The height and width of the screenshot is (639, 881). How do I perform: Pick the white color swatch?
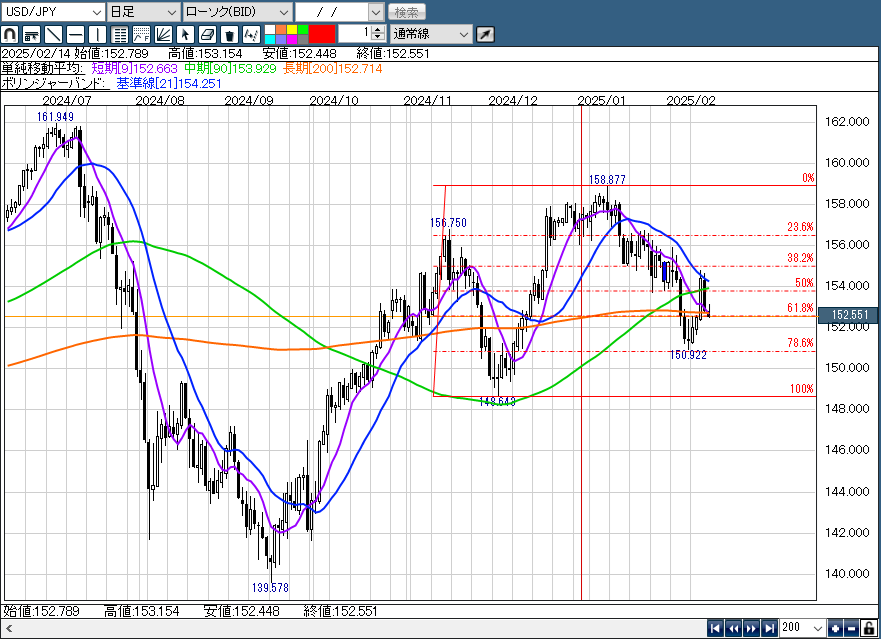point(270,30)
